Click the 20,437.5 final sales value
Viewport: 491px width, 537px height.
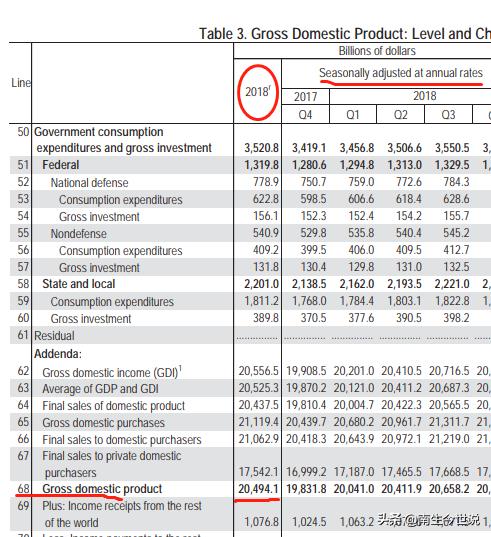pyautogui.click(x=259, y=405)
